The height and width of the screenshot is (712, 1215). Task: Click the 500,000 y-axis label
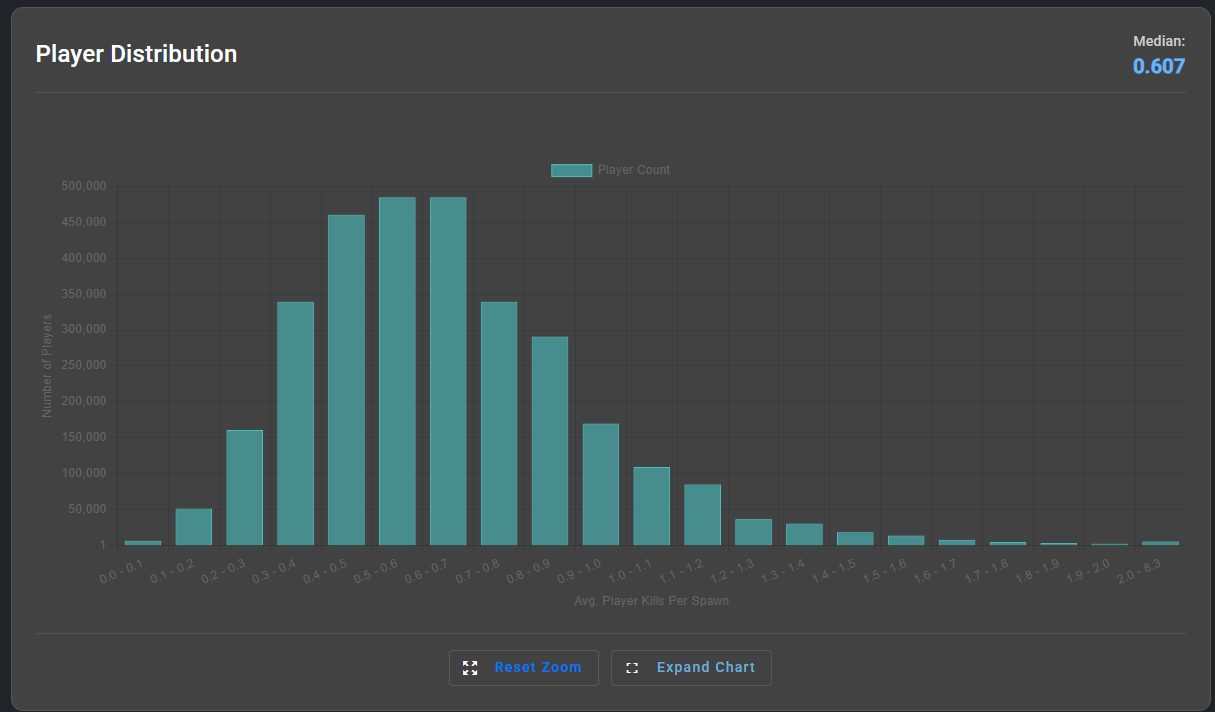[83, 186]
